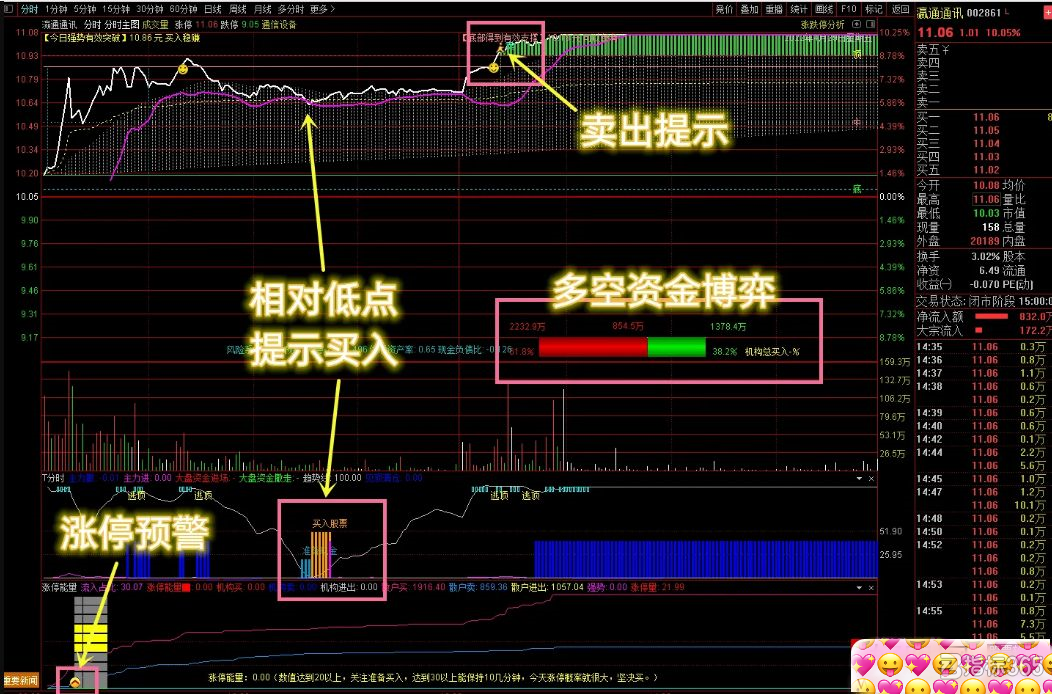
Task: Click the side panel icon beside 涨跌停分析
Action: (x=871, y=25)
